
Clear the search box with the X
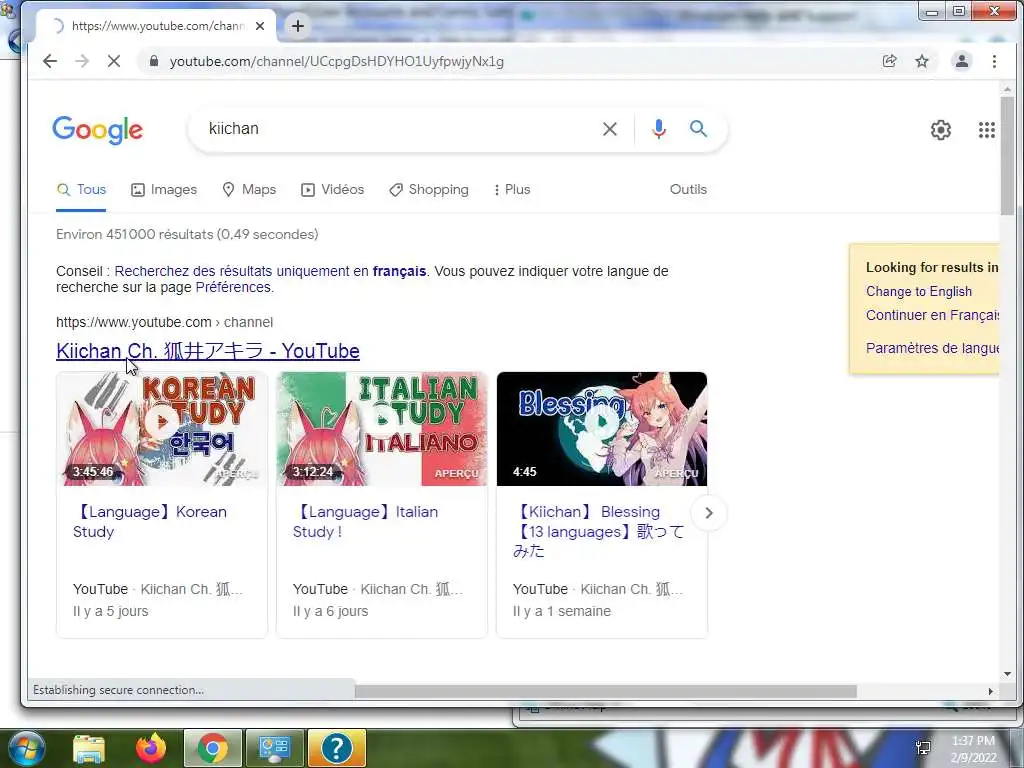coord(610,129)
